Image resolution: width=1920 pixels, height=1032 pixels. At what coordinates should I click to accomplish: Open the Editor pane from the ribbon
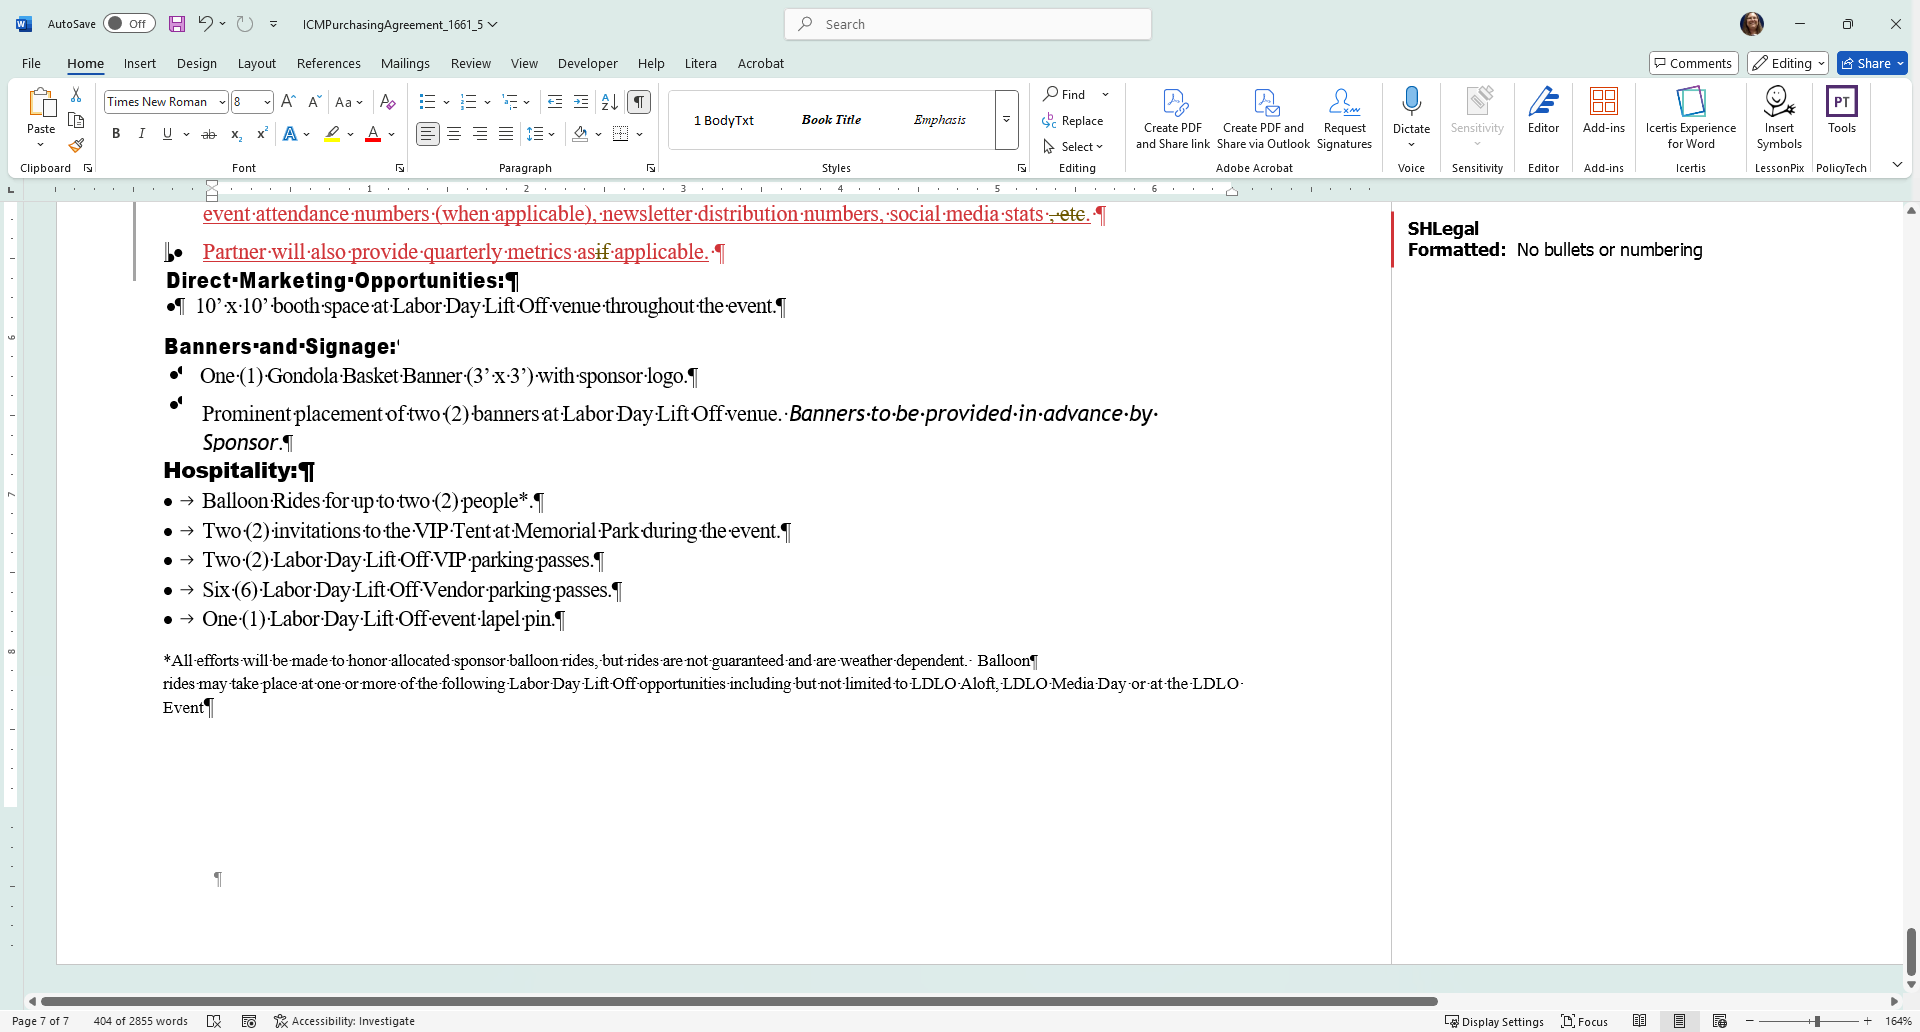click(x=1543, y=110)
